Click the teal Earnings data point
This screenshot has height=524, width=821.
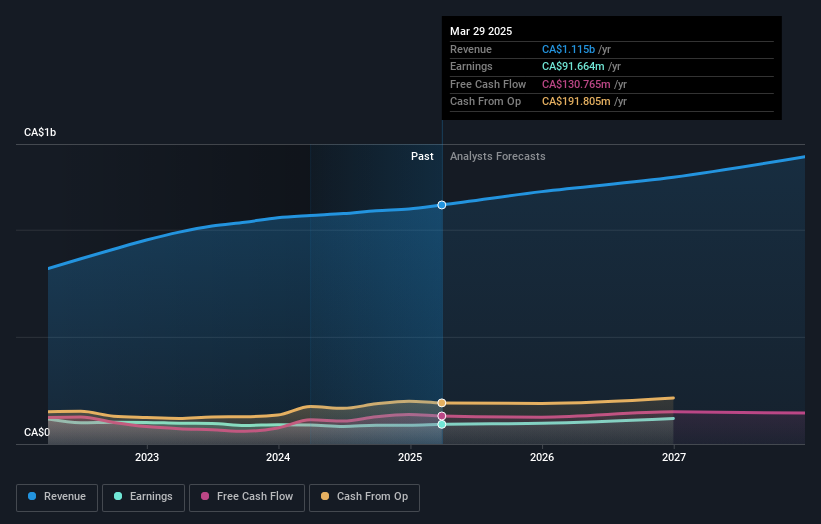click(x=442, y=424)
